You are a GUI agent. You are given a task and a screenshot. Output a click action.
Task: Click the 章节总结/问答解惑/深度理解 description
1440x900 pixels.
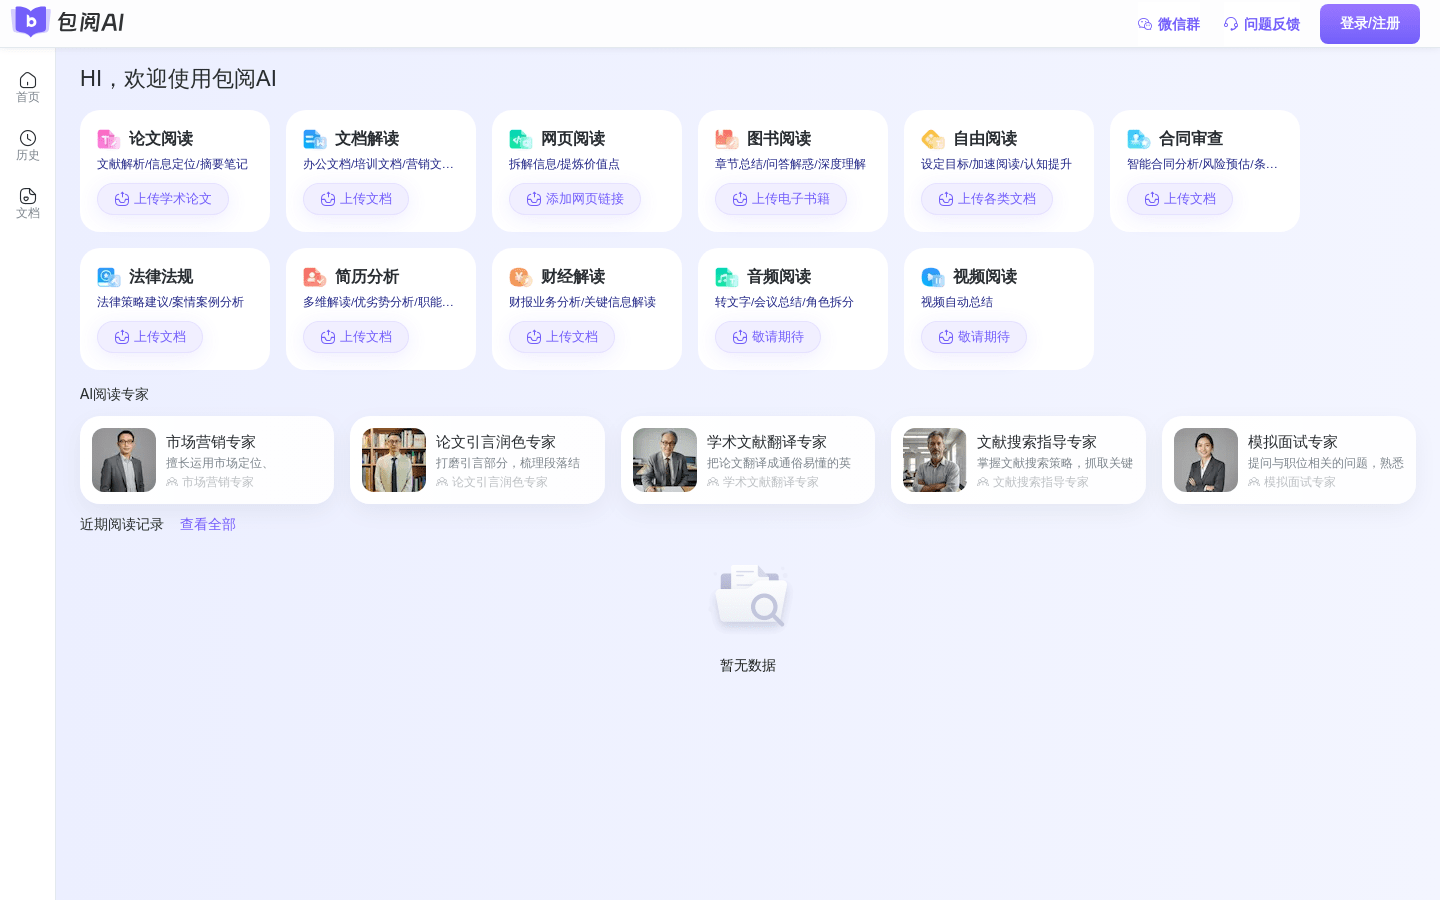790,164
